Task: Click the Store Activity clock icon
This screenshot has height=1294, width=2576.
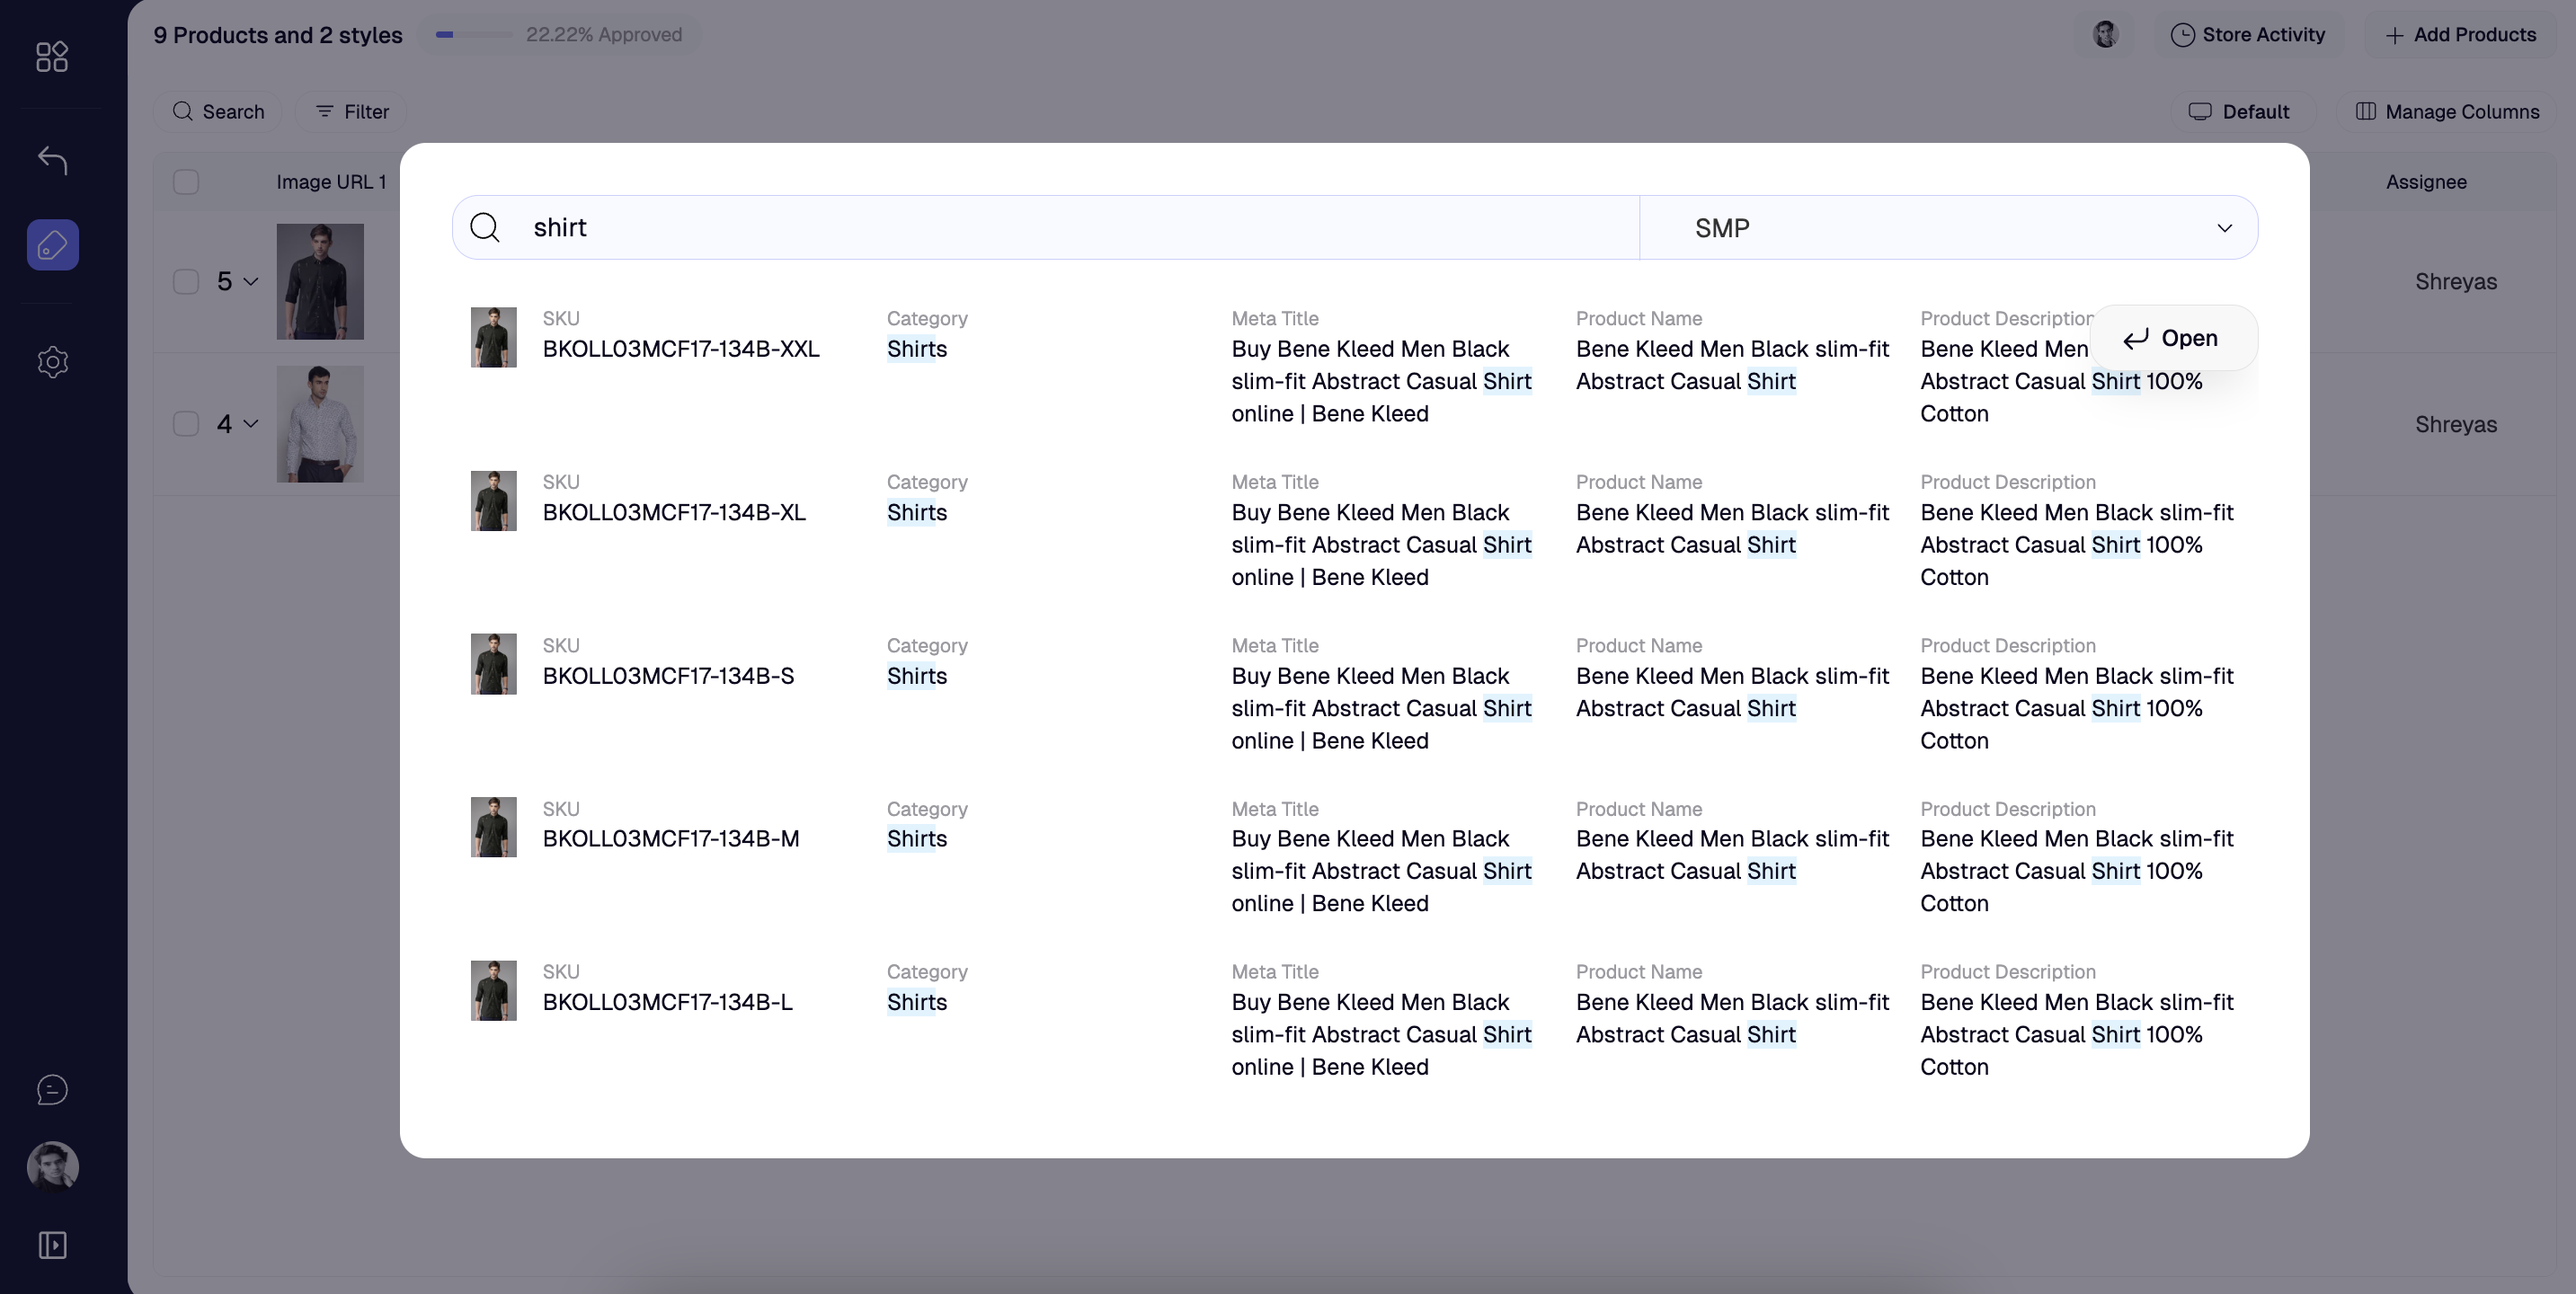Action: tap(2182, 35)
